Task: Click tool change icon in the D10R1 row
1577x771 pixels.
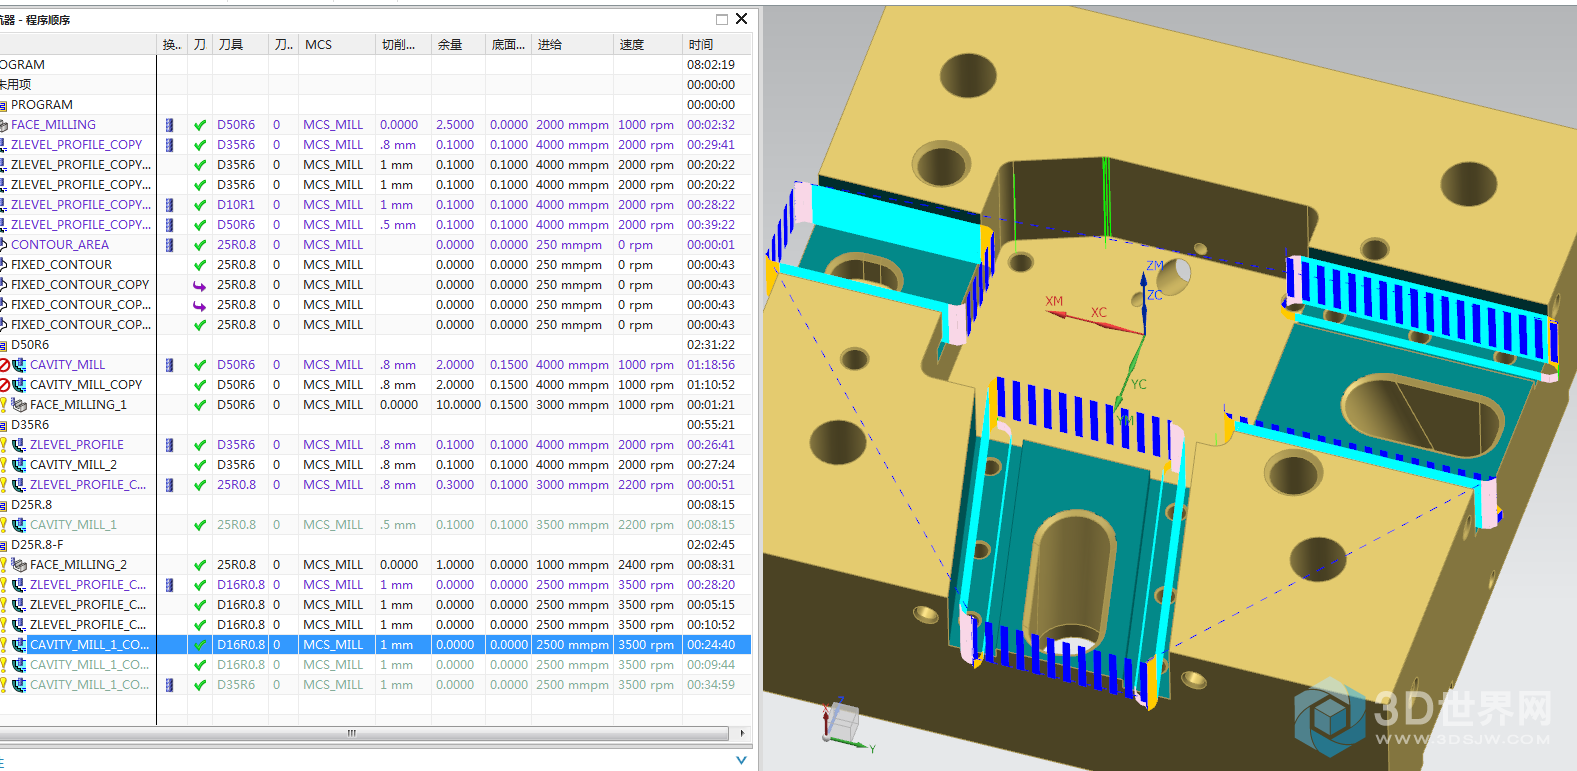Action: (170, 205)
